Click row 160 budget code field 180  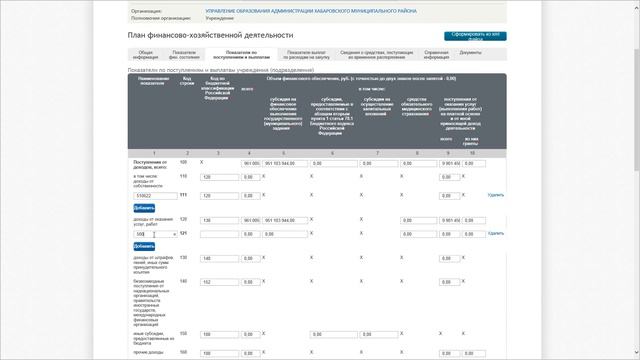click(x=220, y=353)
